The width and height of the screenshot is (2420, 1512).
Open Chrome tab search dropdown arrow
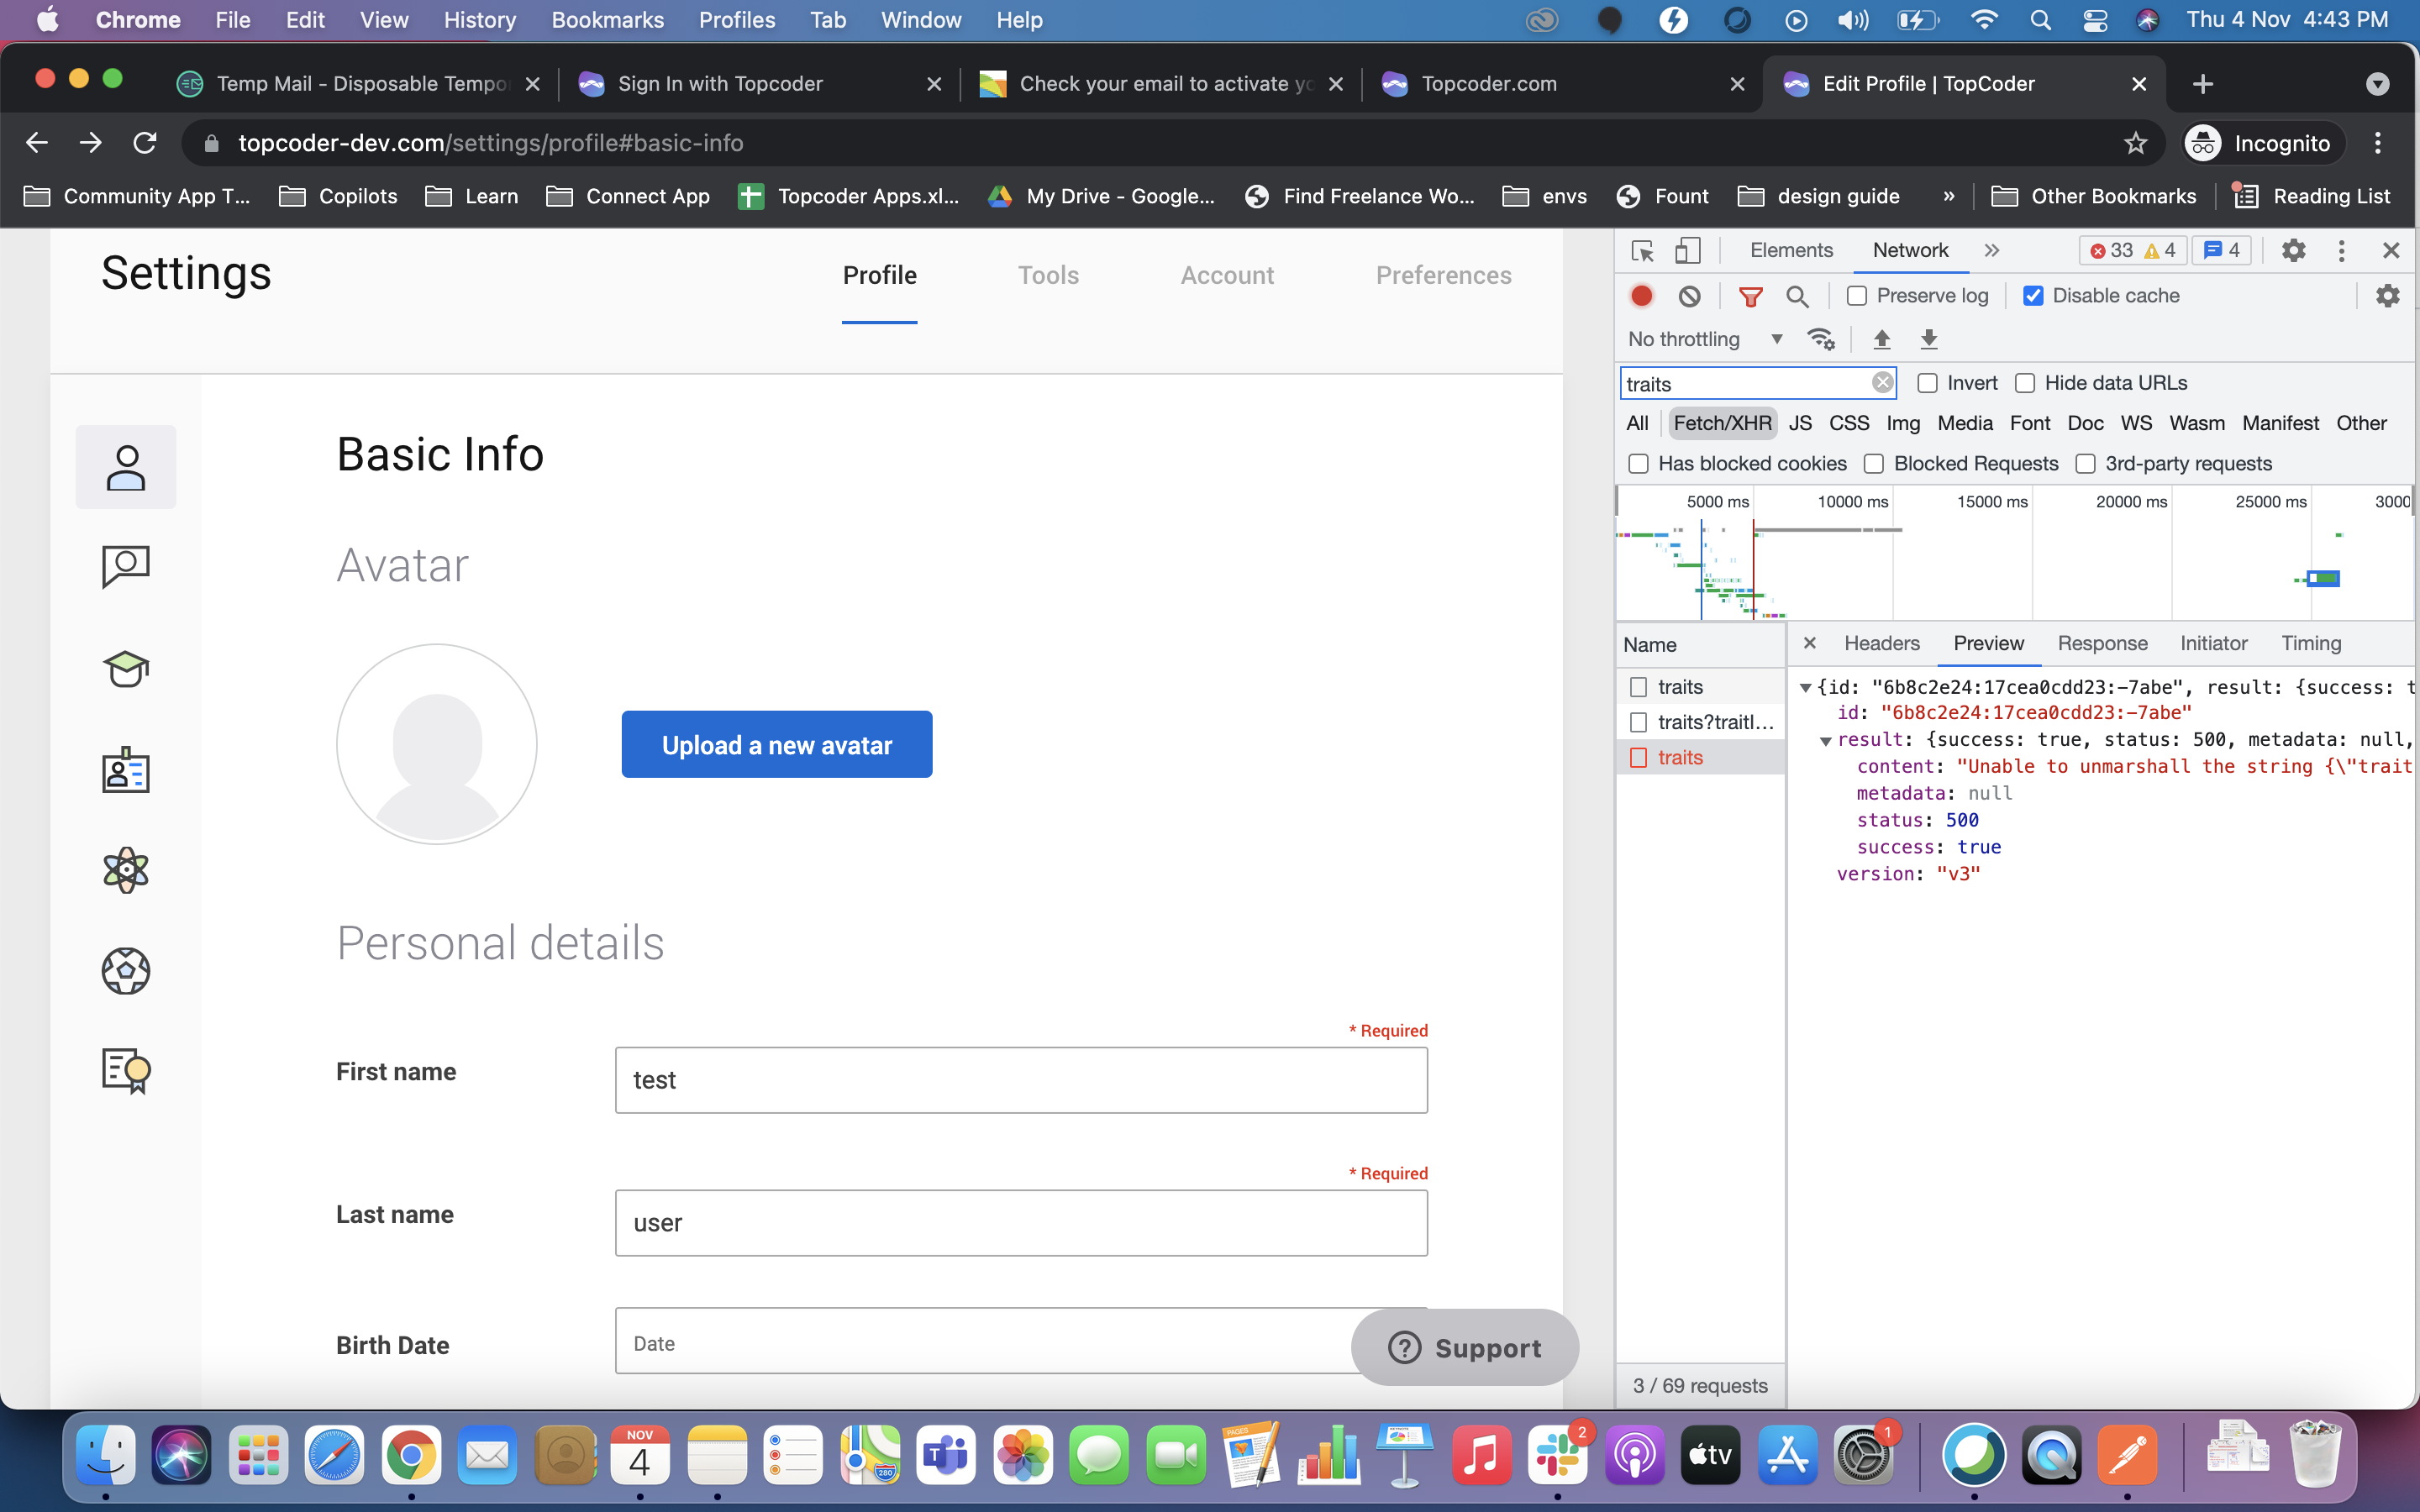click(2378, 85)
